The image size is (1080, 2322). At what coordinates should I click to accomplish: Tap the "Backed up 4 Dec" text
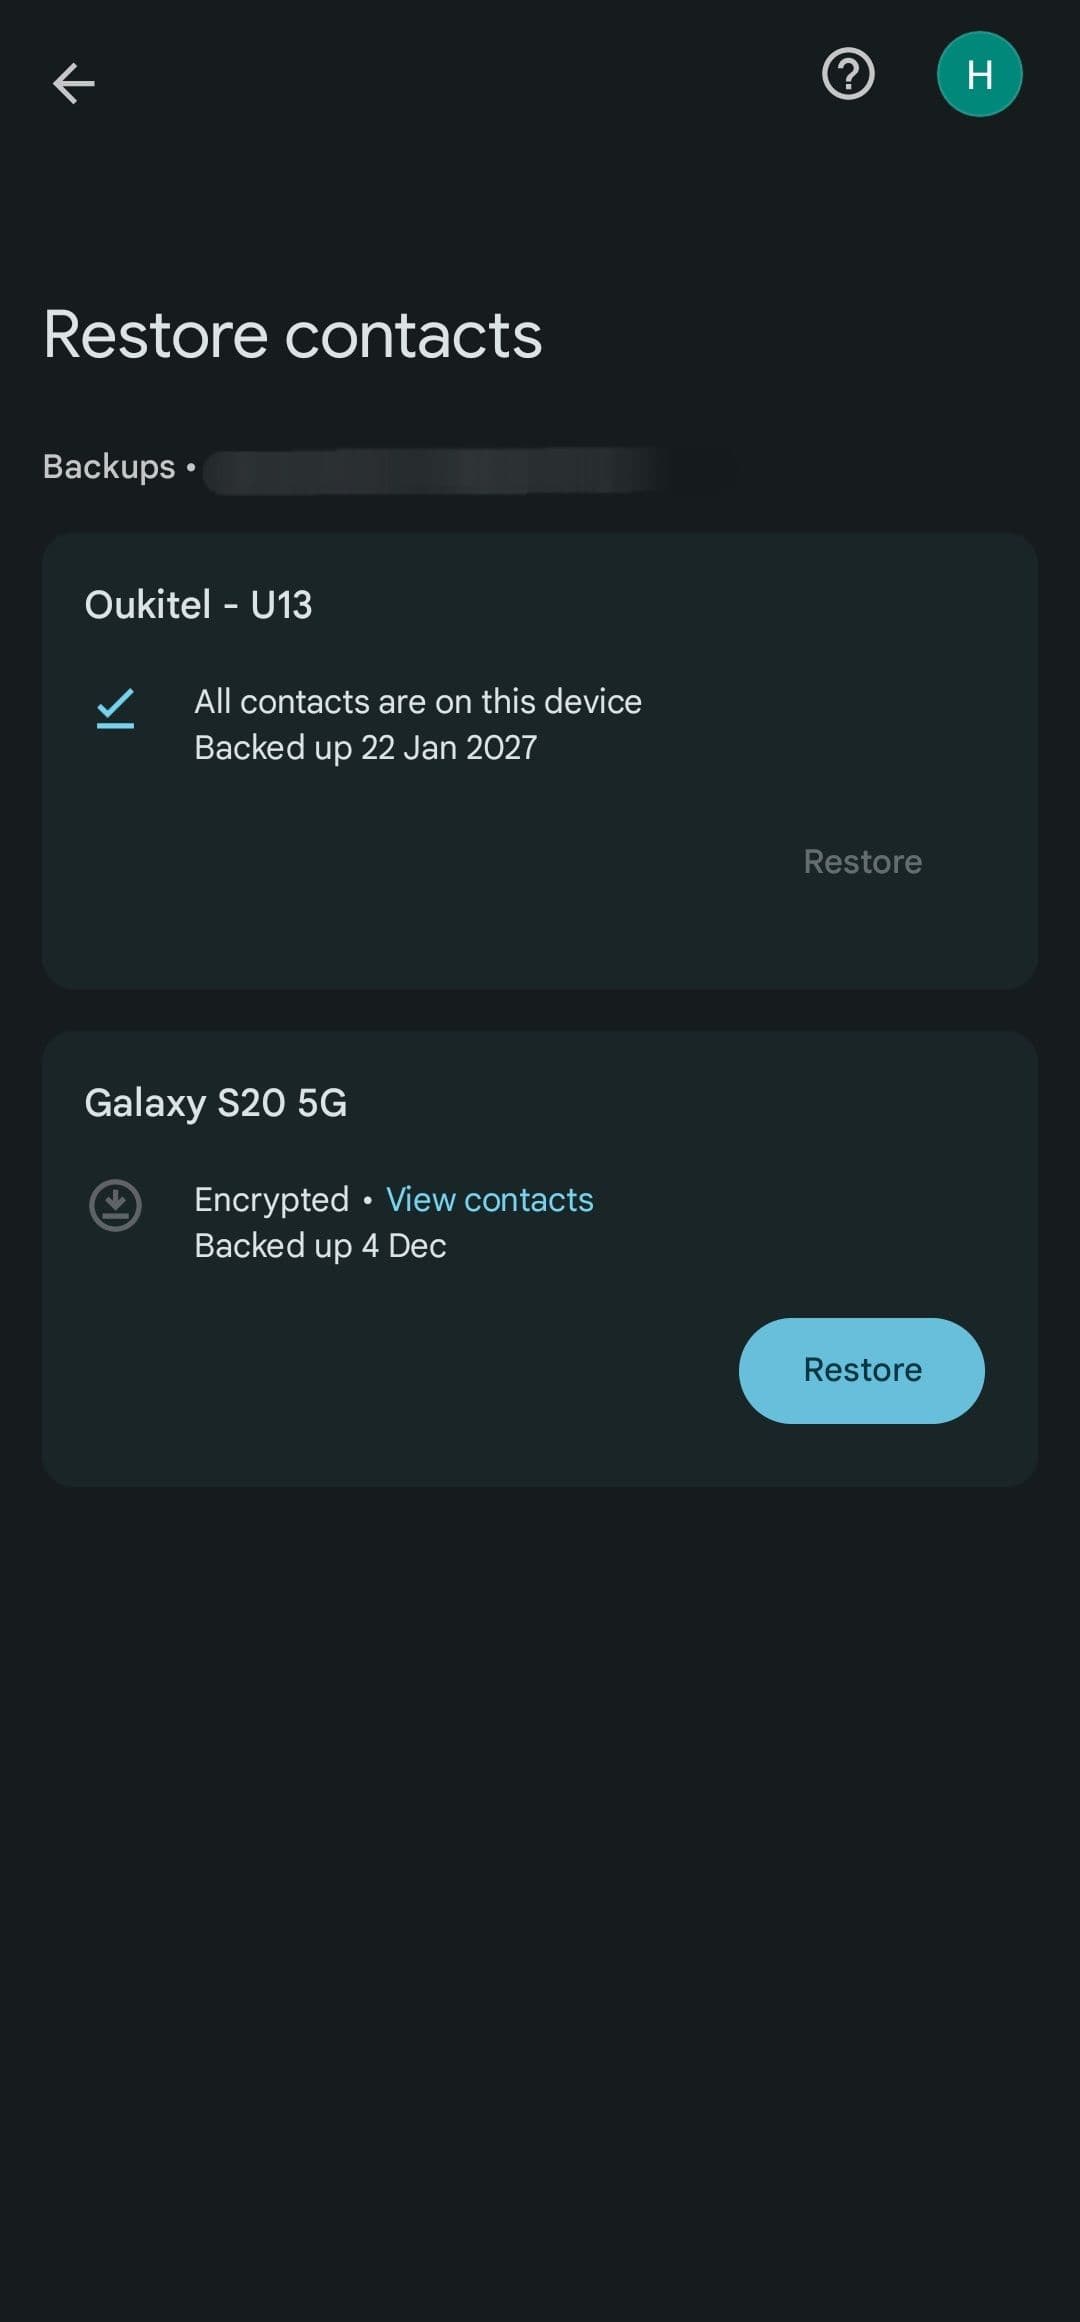320,1246
